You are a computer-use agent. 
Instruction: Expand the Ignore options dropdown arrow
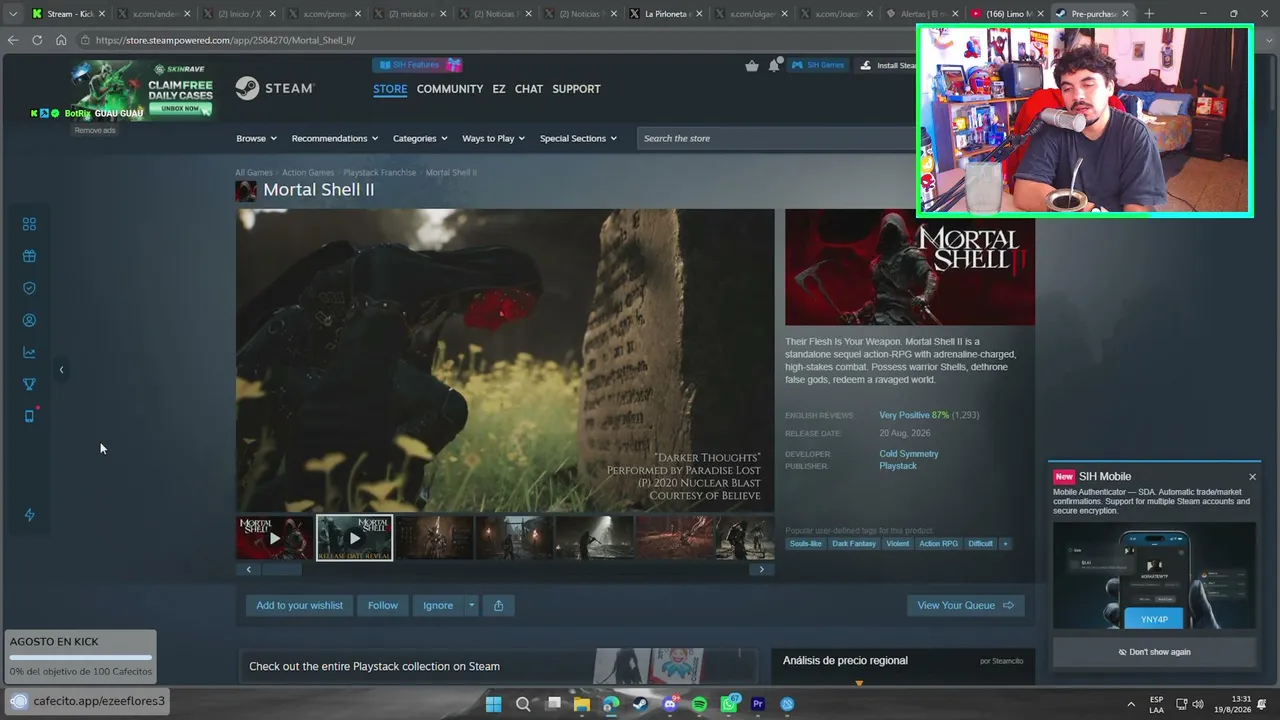(x=472, y=605)
